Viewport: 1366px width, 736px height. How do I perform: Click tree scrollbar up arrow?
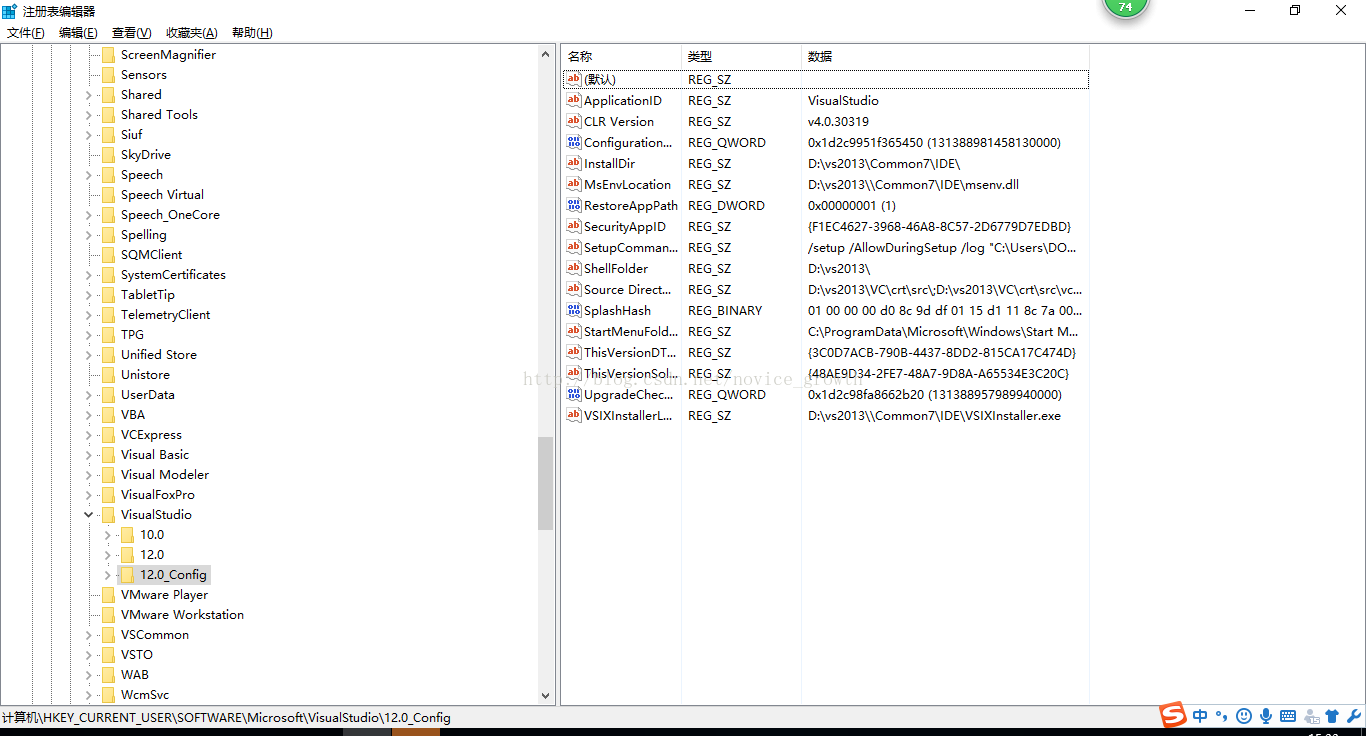(545, 55)
